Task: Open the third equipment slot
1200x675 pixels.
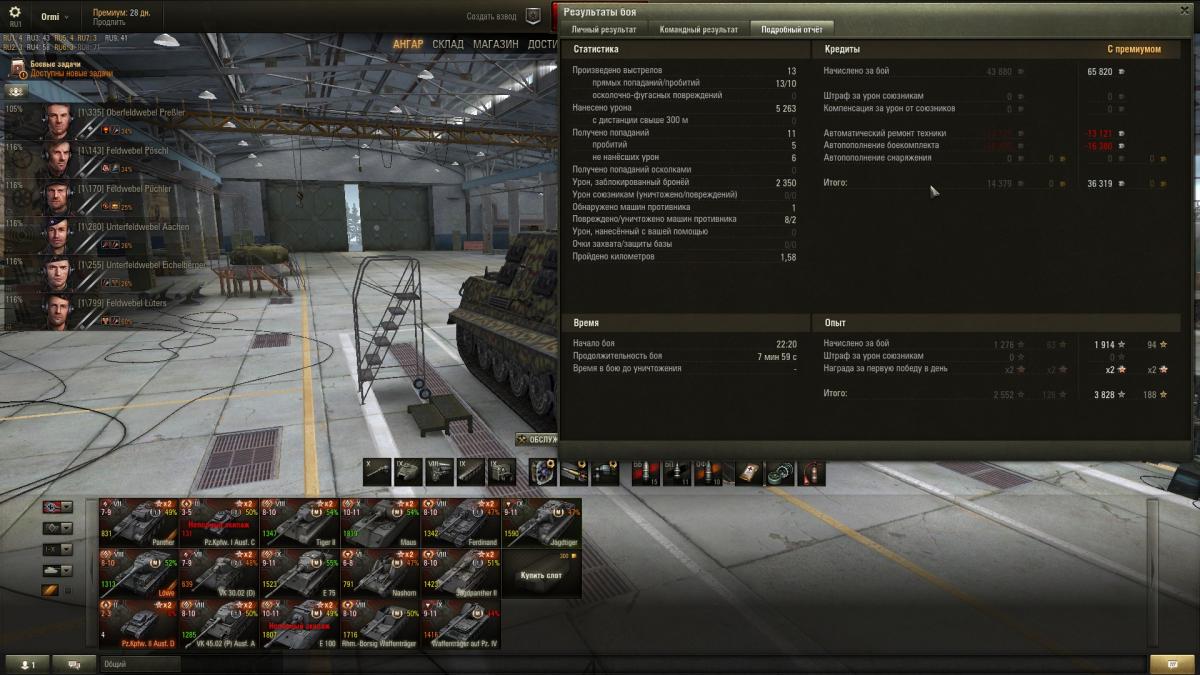Action: [605, 471]
